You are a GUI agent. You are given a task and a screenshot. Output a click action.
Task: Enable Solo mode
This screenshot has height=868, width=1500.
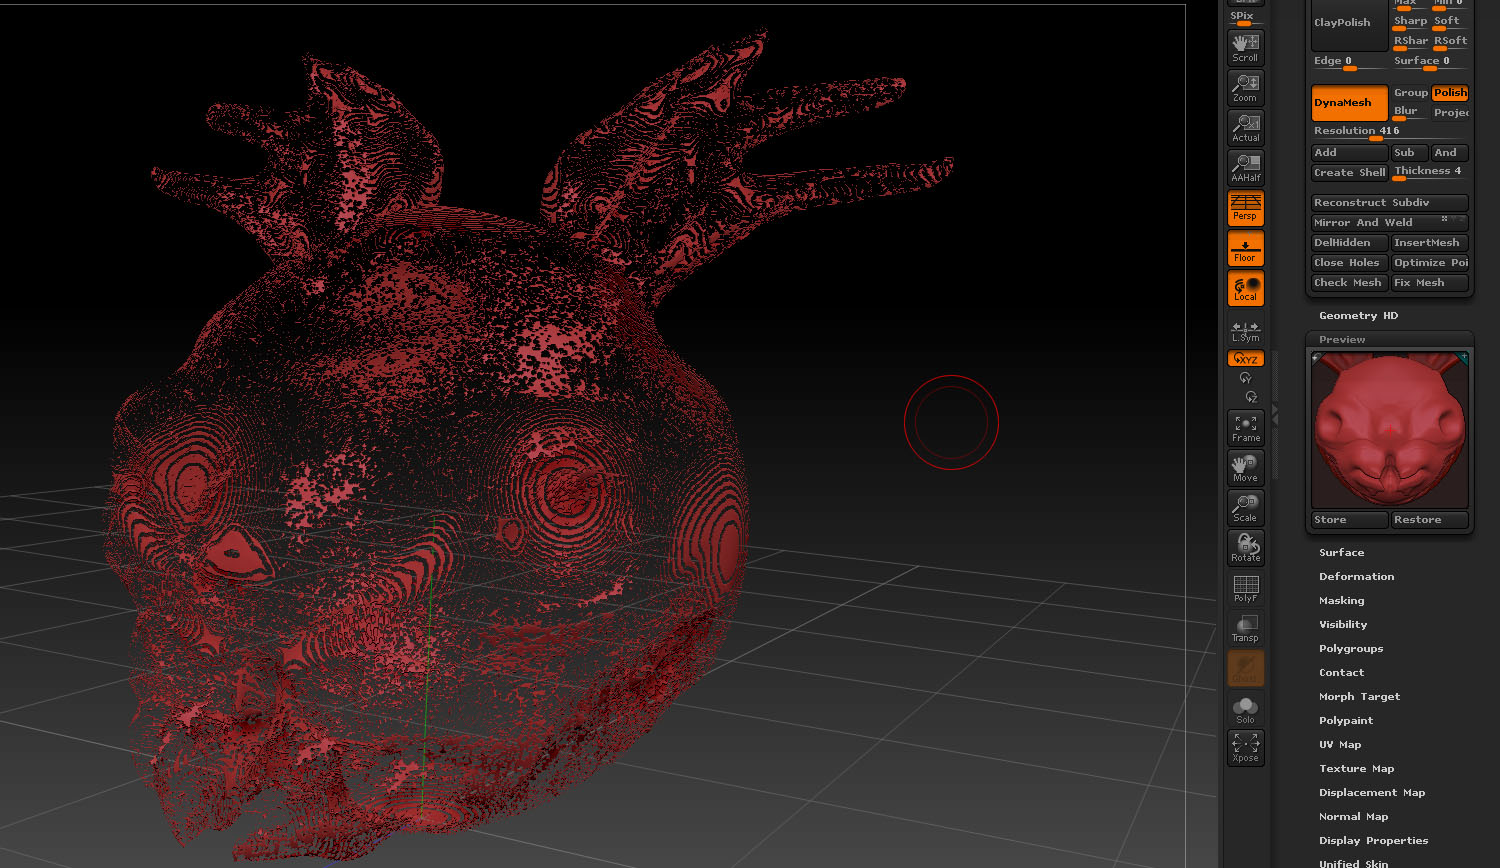tap(1246, 709)
